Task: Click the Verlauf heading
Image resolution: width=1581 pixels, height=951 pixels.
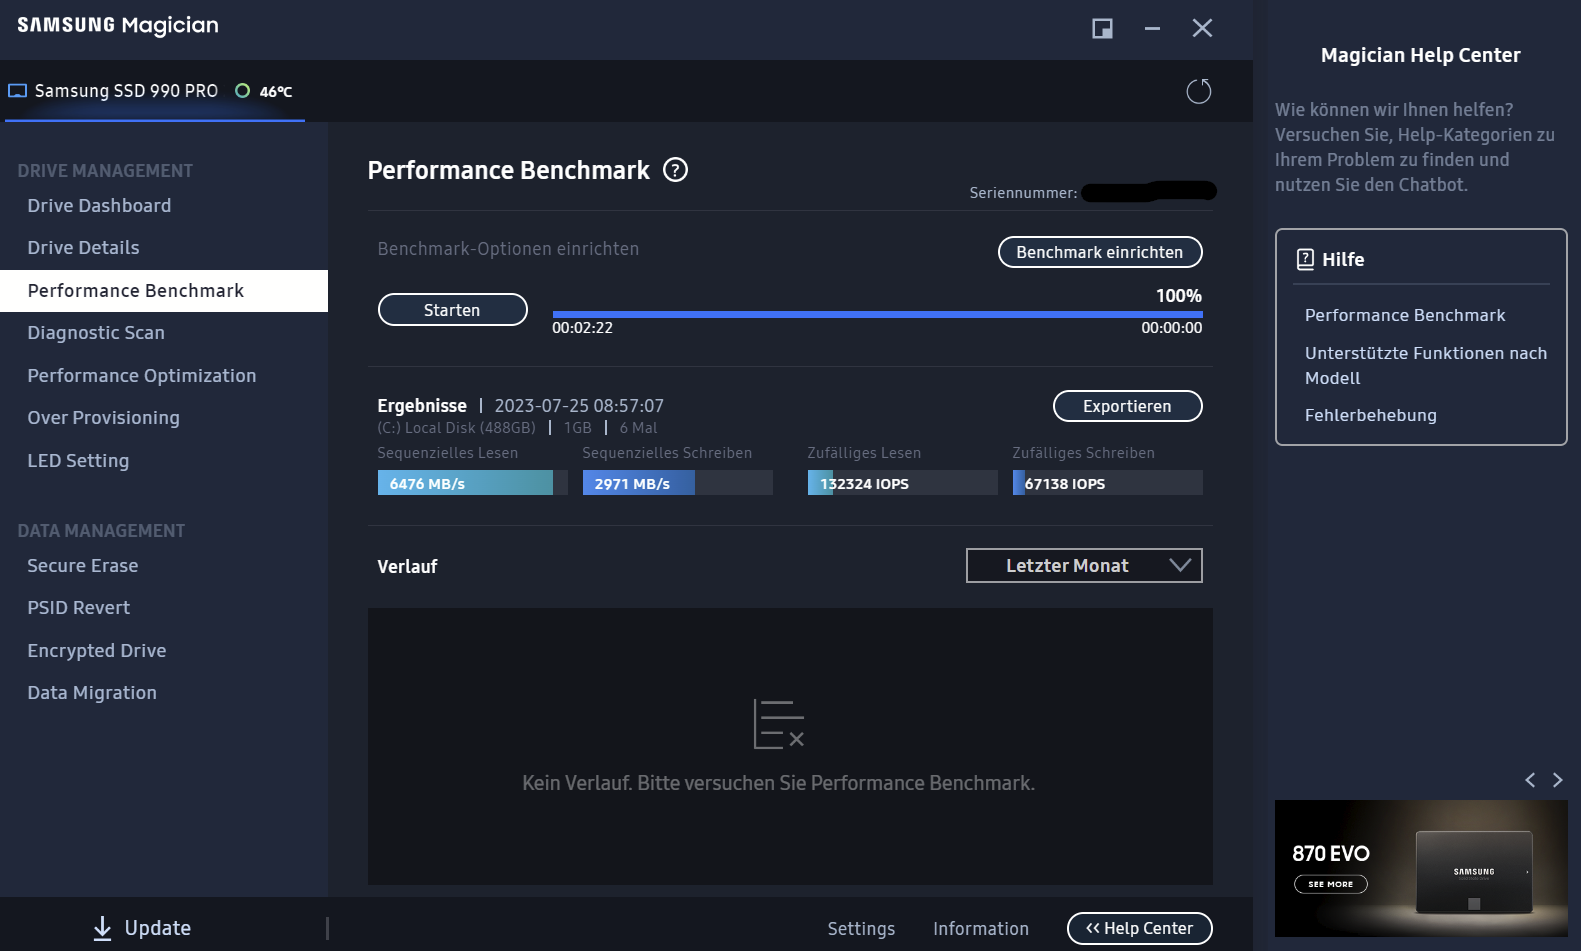Action: (x=407, y=566)
